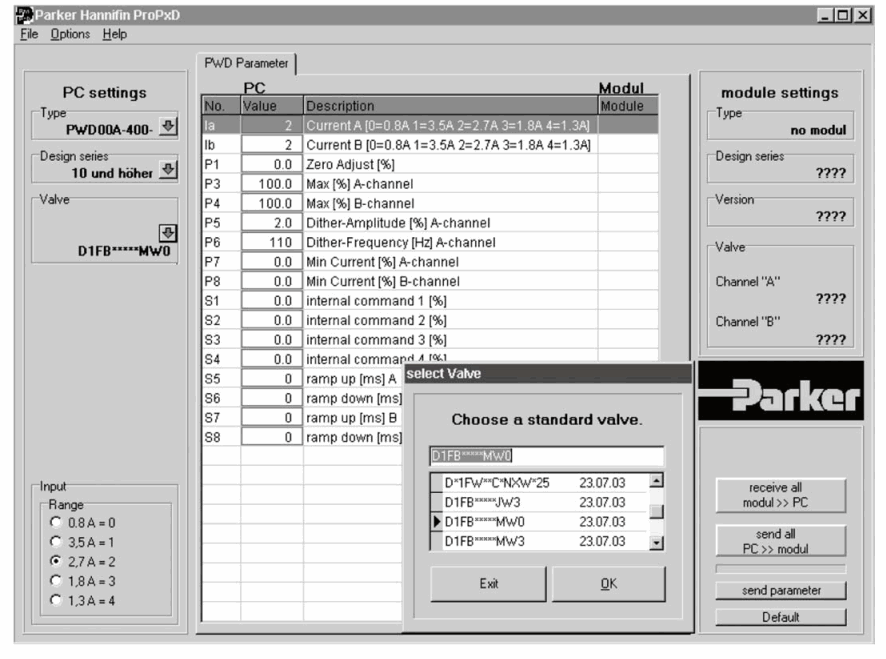Click the P4 Max B-channel value field
The height and width of the screenshot is (659, 886).
(x=271, y=203)
